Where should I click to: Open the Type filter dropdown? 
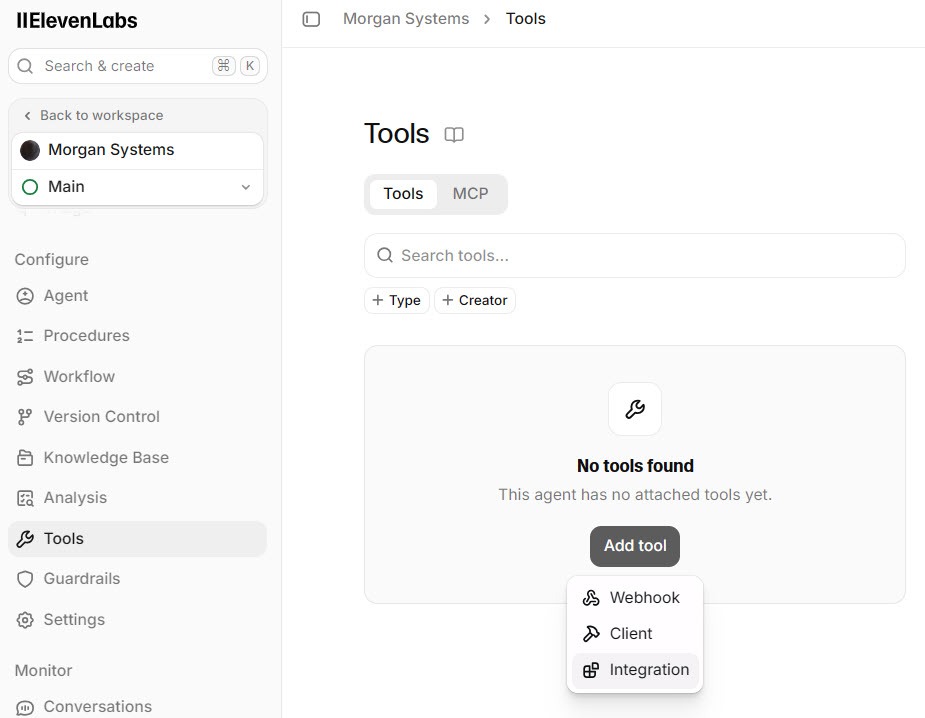[396, 300]
